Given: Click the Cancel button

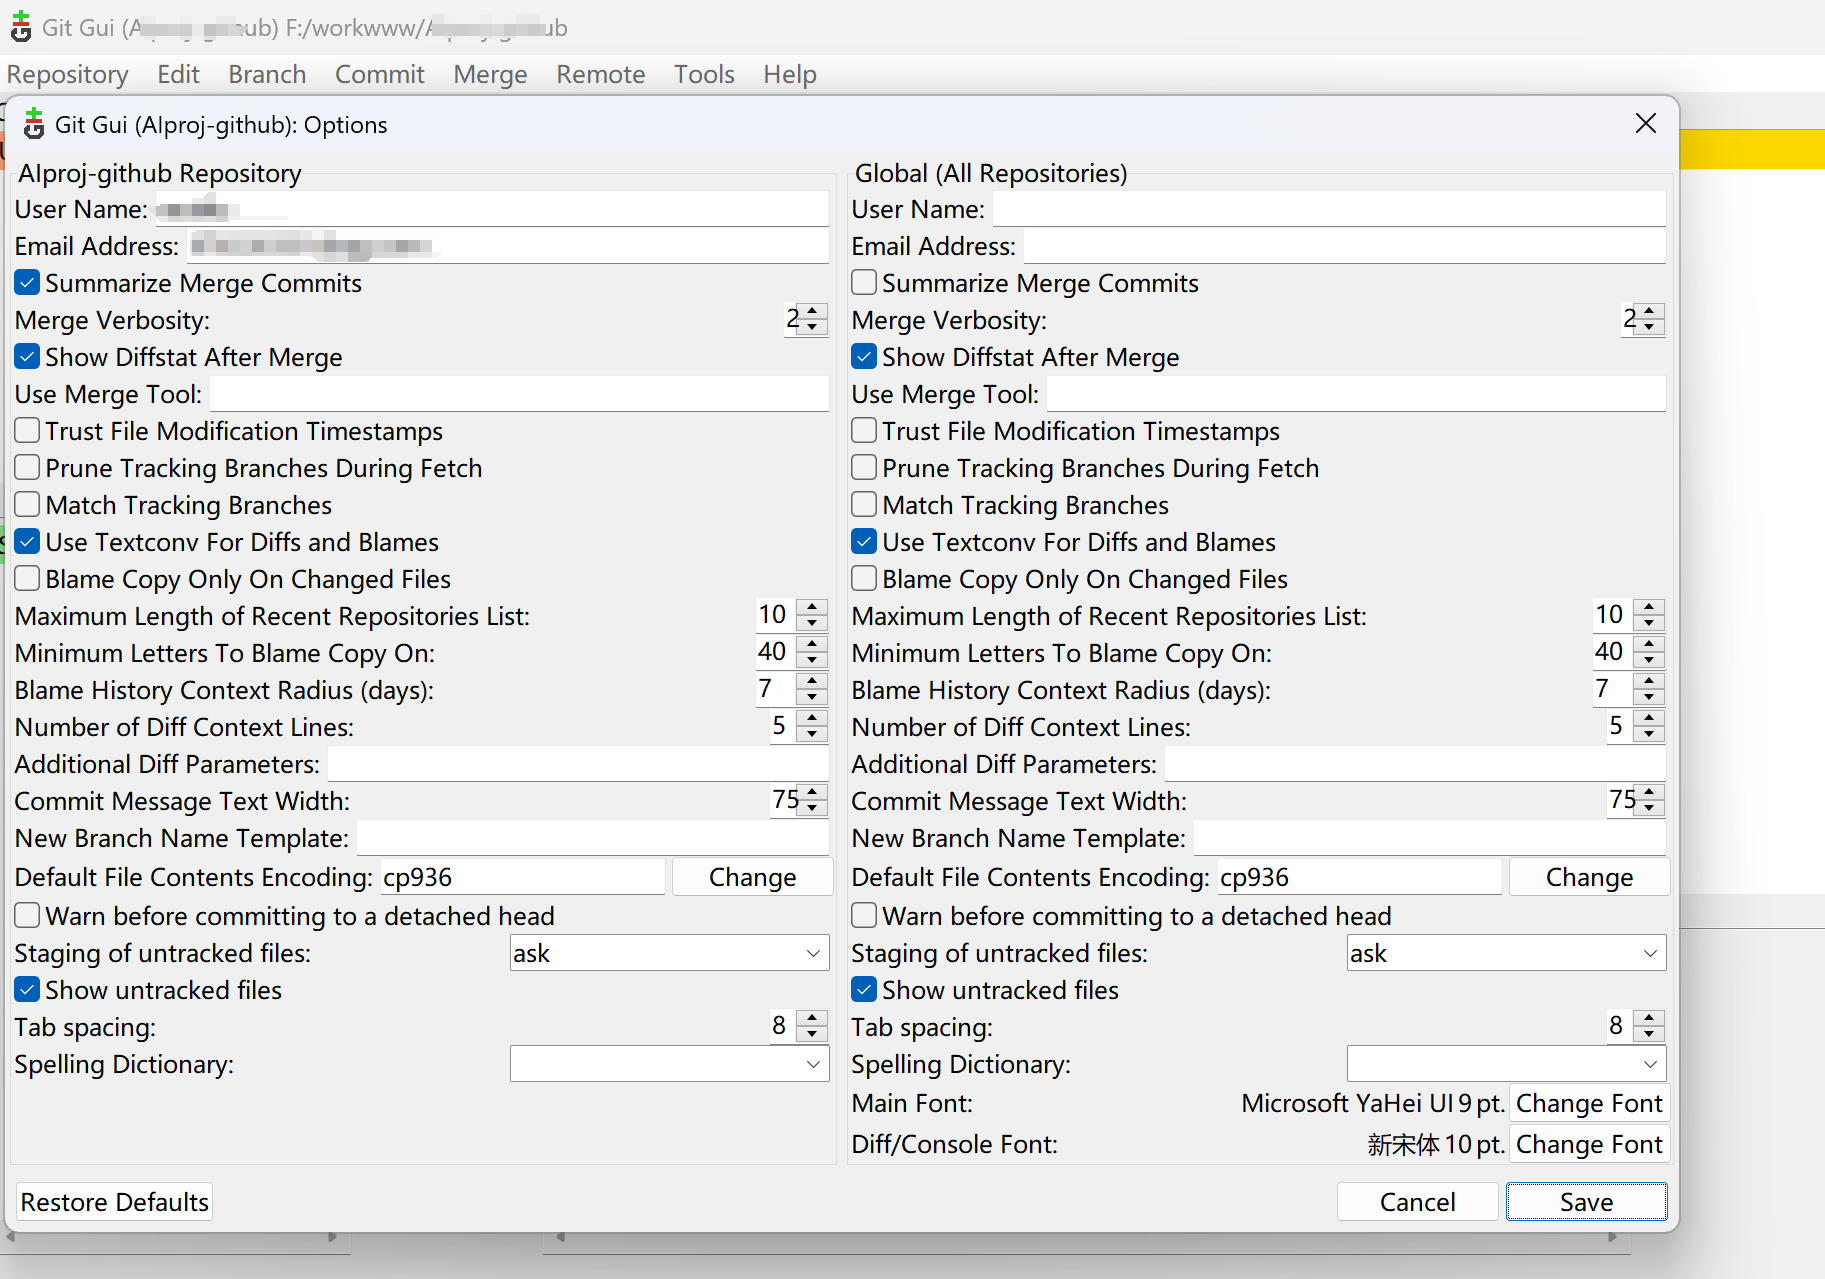Looking at the screenshot, I should (1417, 1202).
